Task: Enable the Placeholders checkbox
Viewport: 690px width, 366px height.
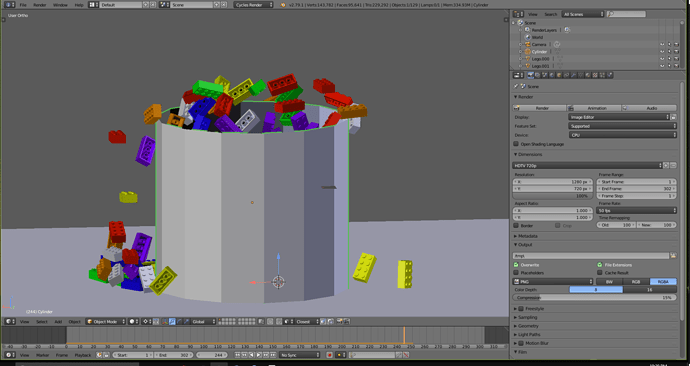Action: coord(516,273)
